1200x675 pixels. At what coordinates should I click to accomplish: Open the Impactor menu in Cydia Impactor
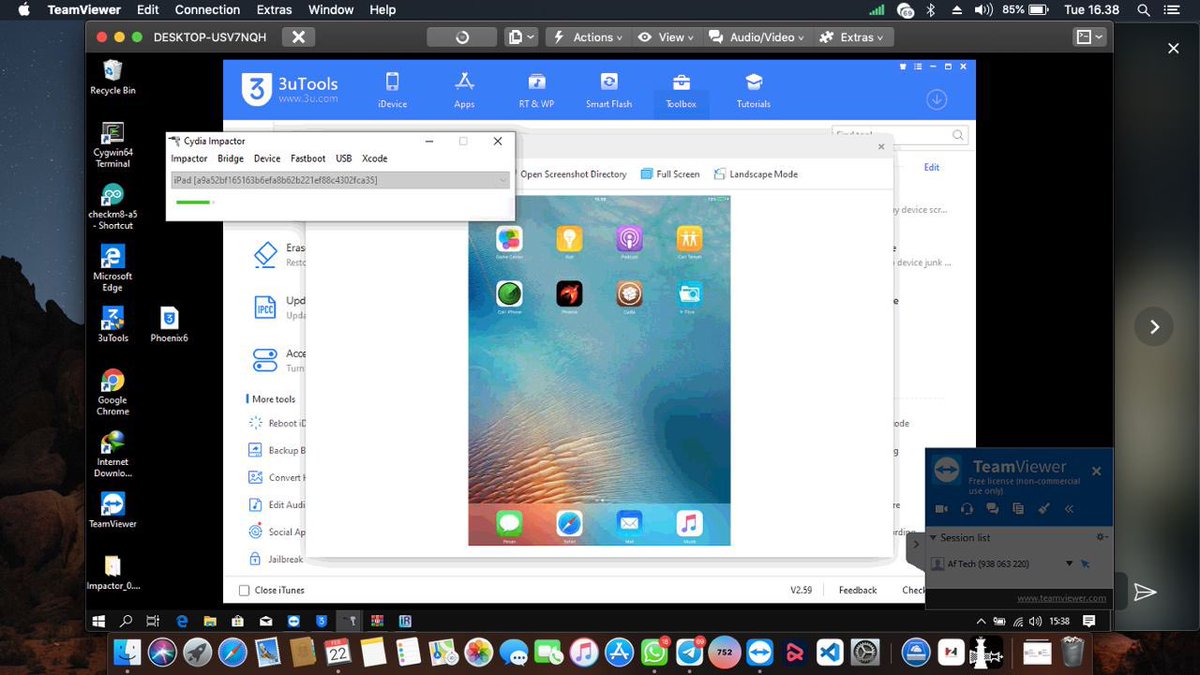(x=189, y=158)
